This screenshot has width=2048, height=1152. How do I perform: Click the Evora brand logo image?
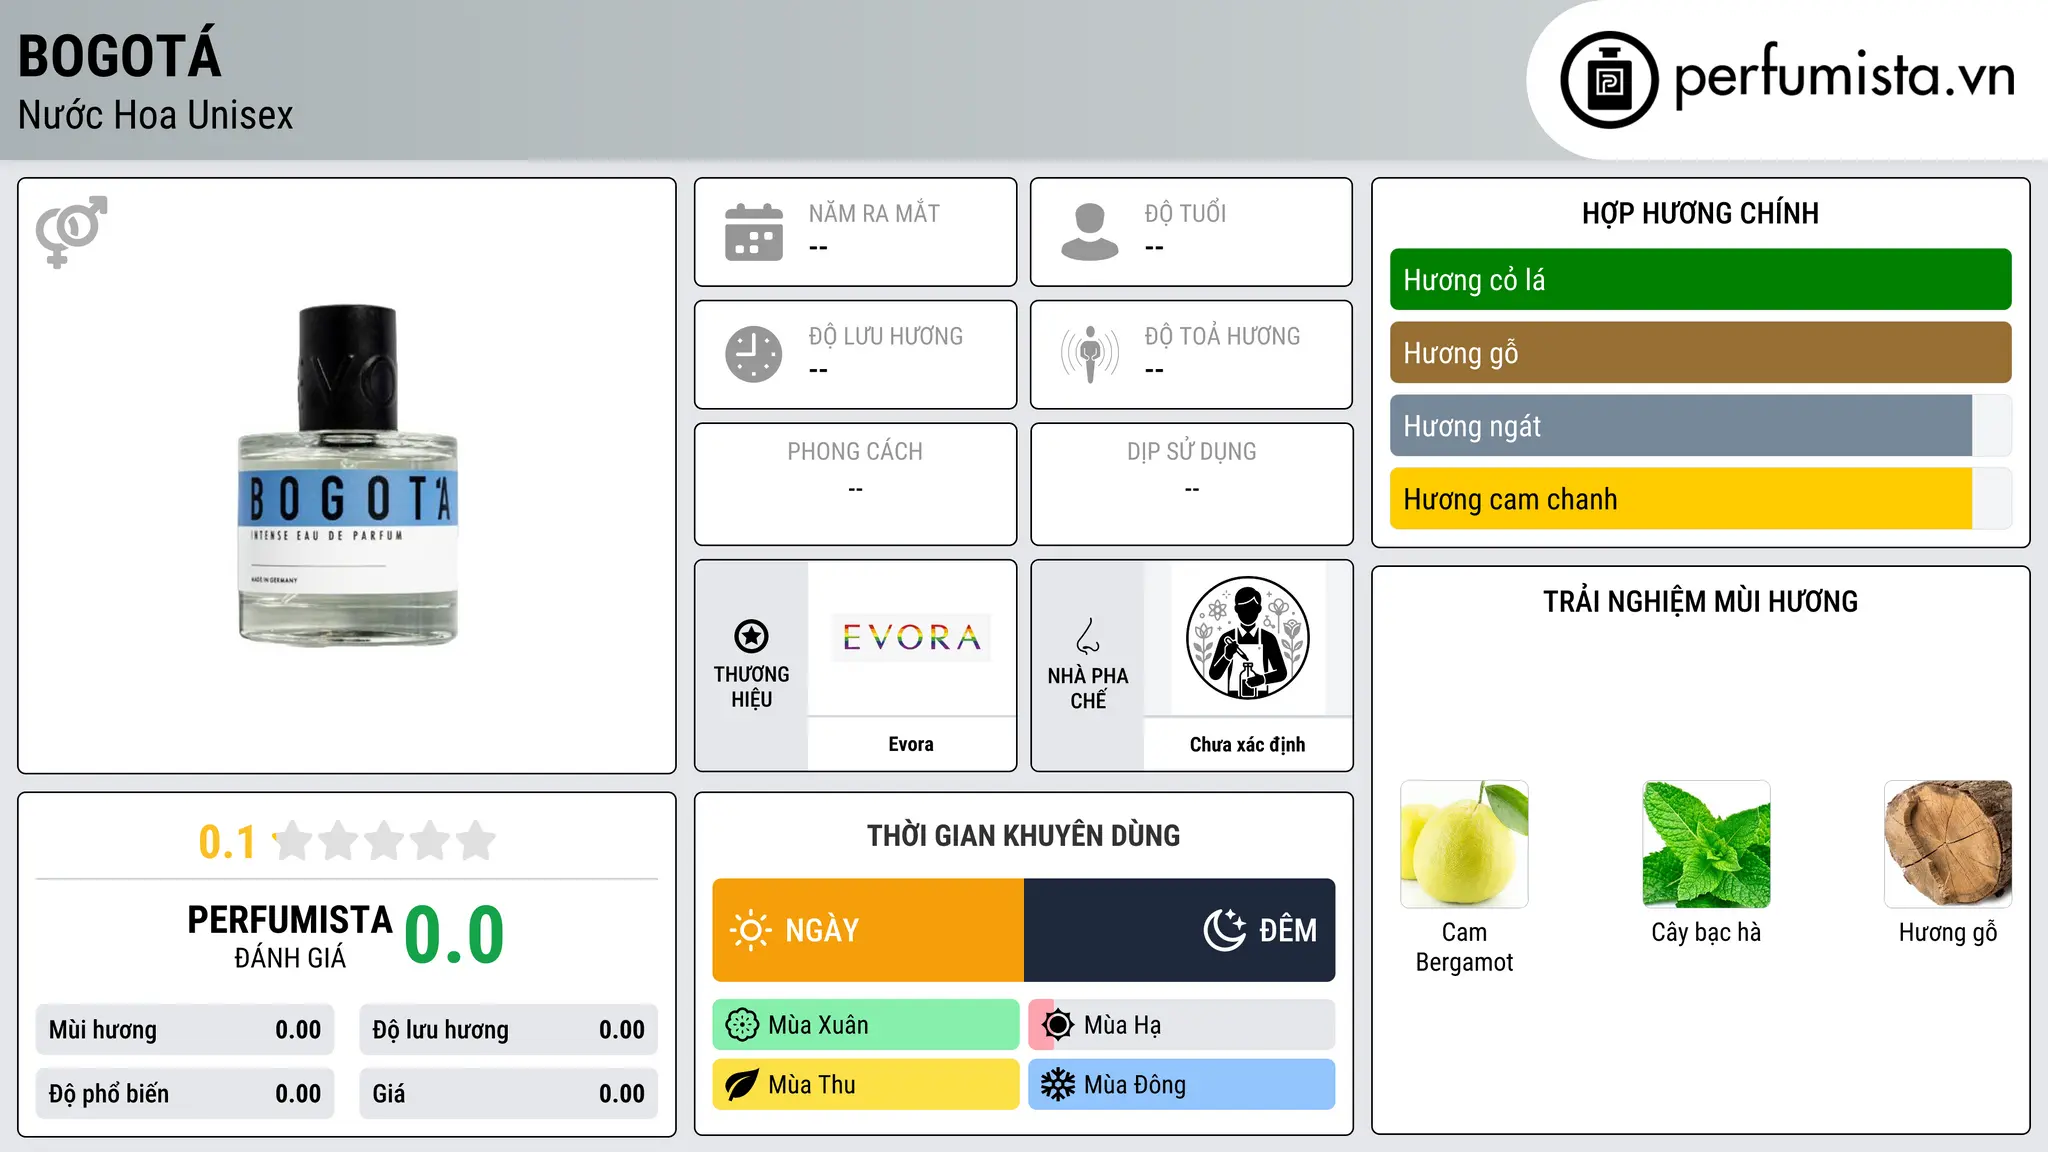(911, 637)
